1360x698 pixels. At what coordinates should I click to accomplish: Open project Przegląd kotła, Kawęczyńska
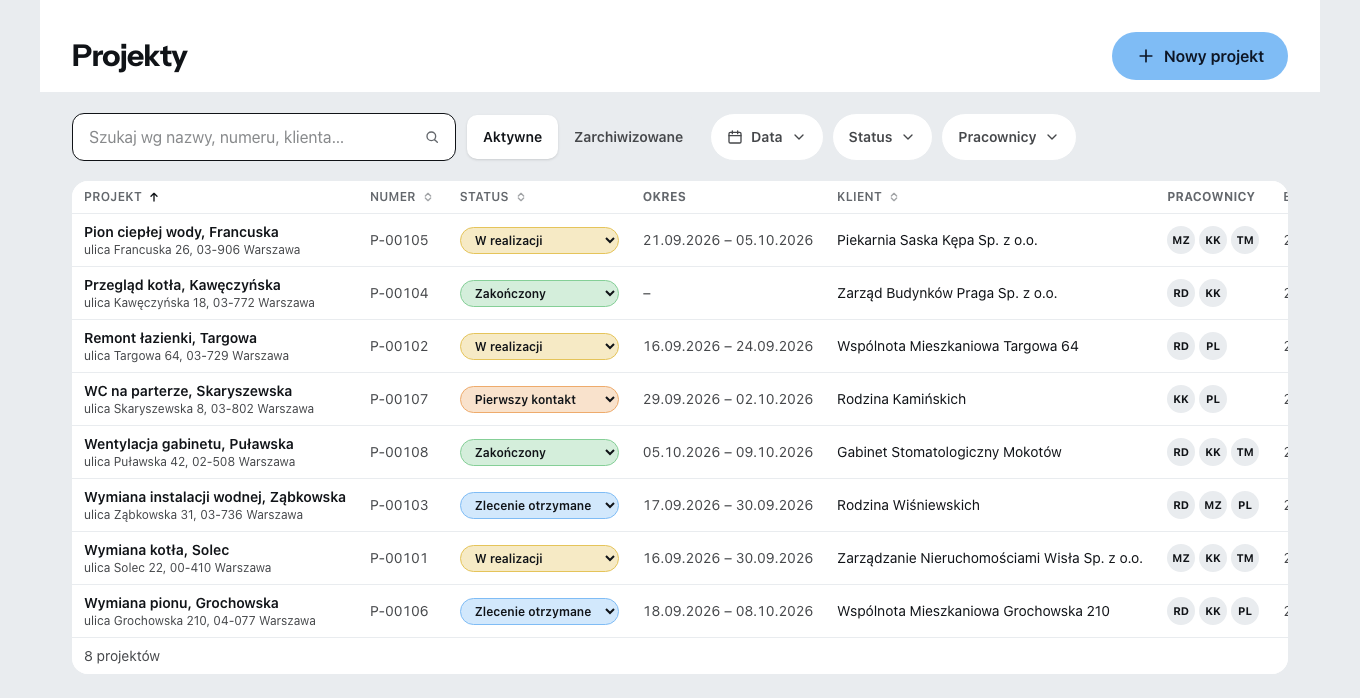coord(182,285)
